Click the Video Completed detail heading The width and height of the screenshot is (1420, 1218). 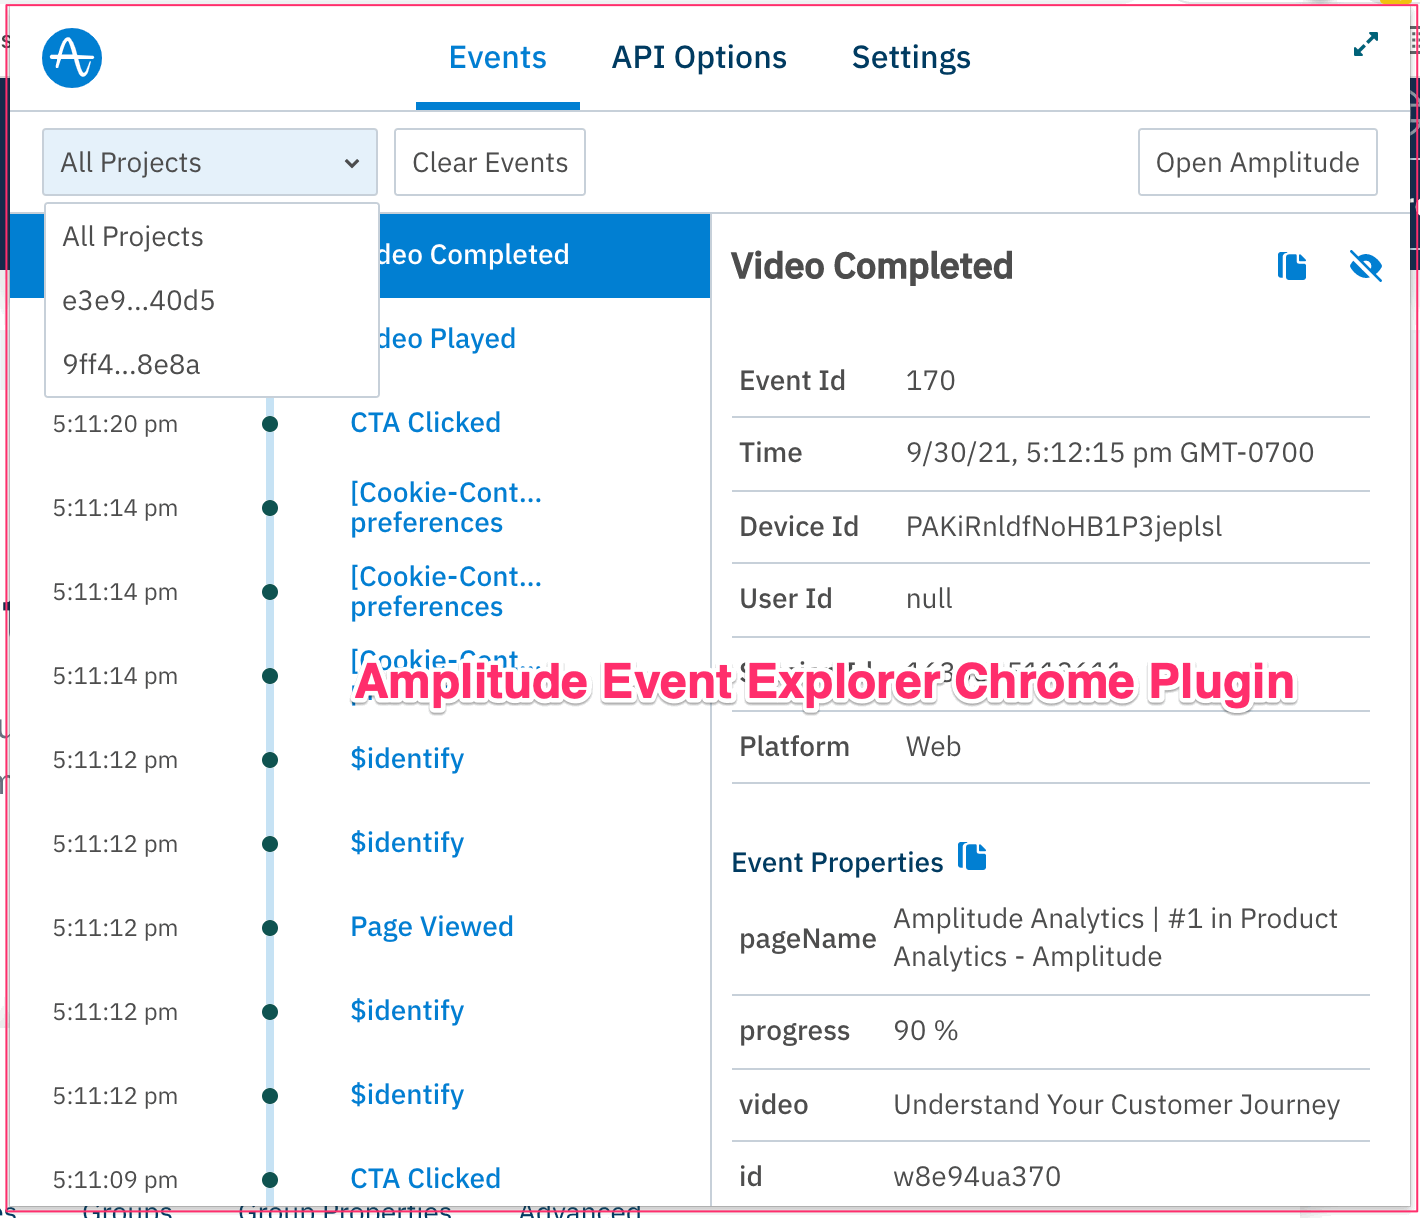pos(872,266)
